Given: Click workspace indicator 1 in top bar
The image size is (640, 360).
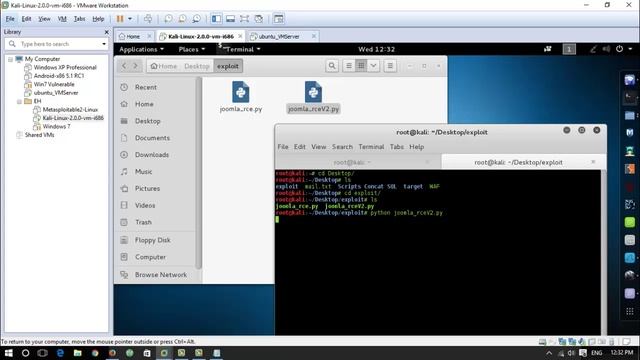Looking at the screenshot, I should (x=569, y=49).
